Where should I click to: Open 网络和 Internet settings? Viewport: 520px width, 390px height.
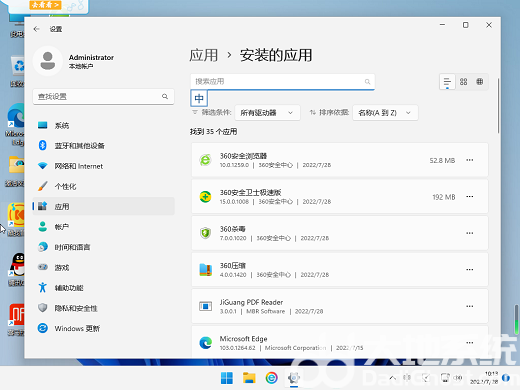104,166
